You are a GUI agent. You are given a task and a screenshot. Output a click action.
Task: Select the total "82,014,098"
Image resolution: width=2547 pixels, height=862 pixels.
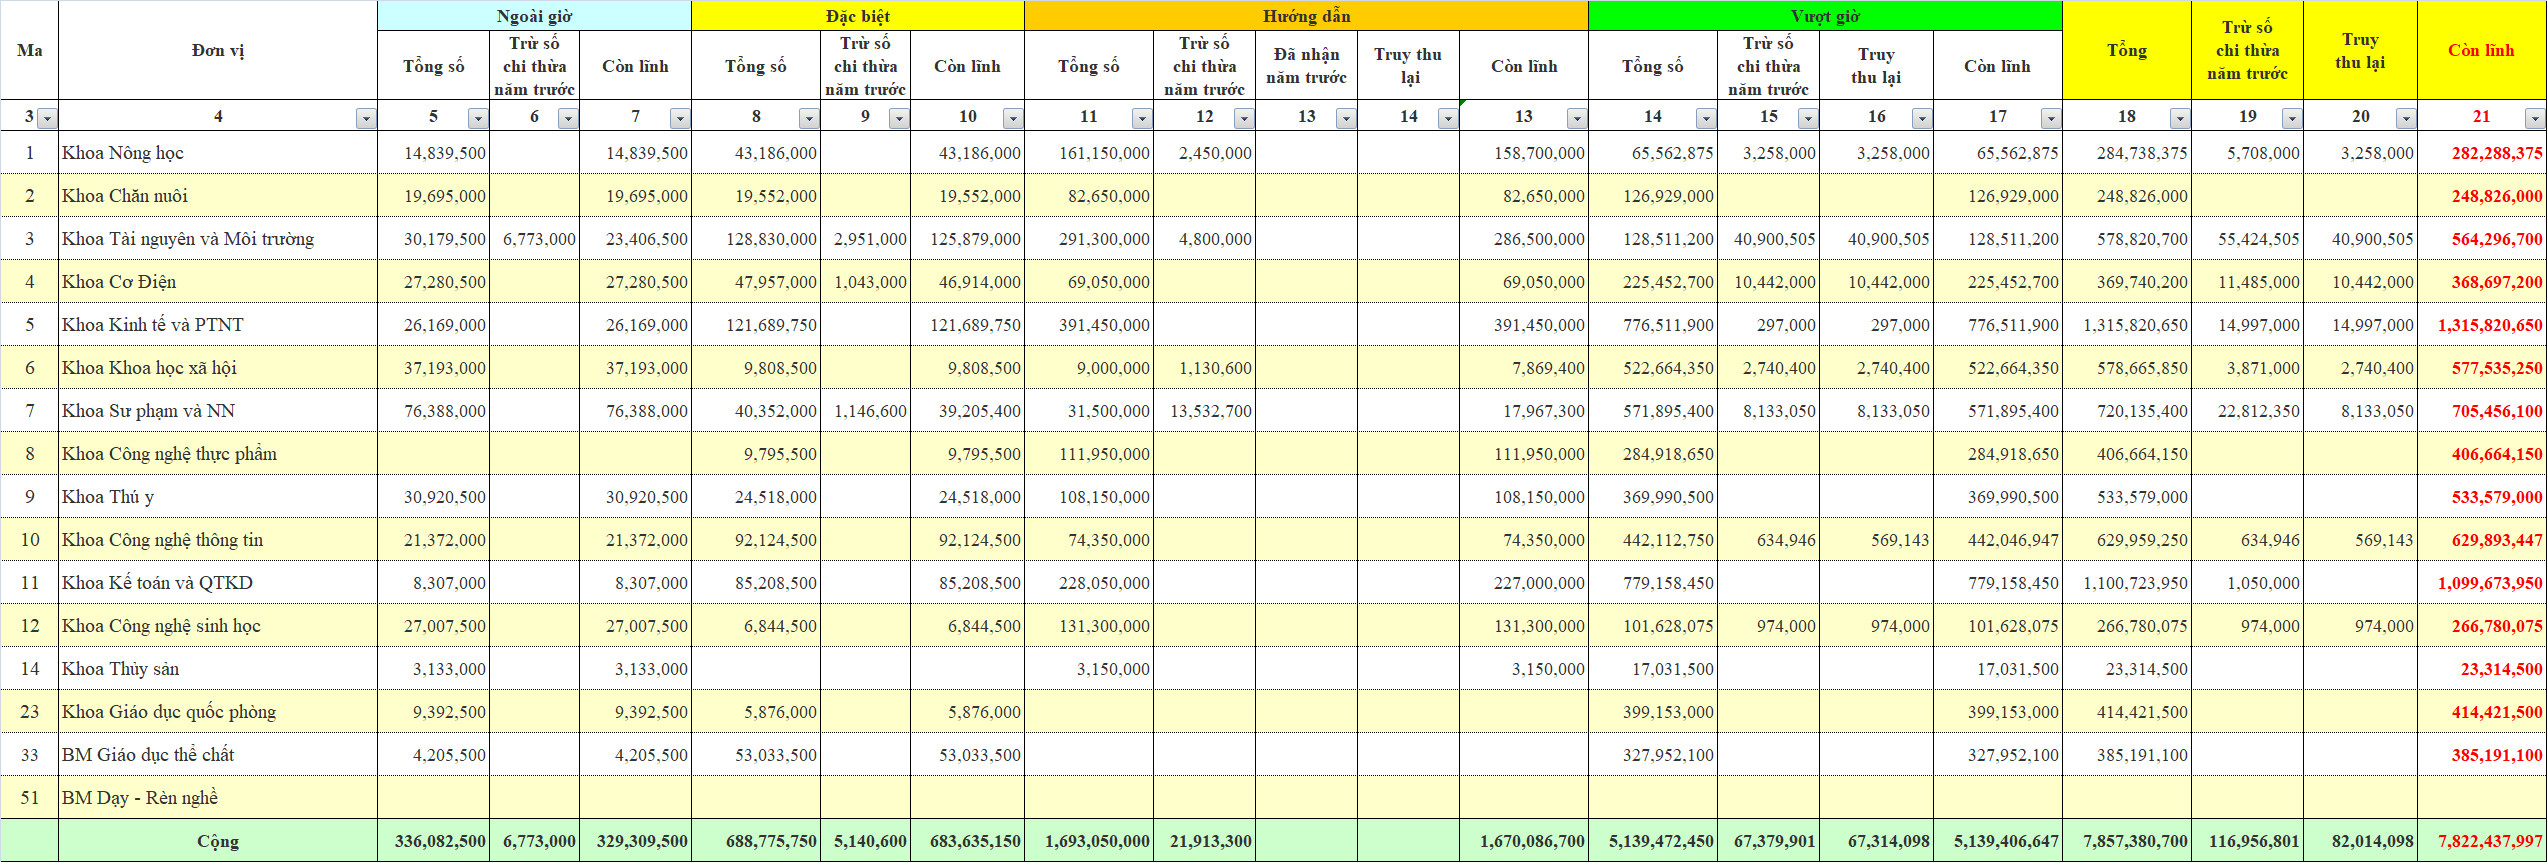tap(2361, 841)
